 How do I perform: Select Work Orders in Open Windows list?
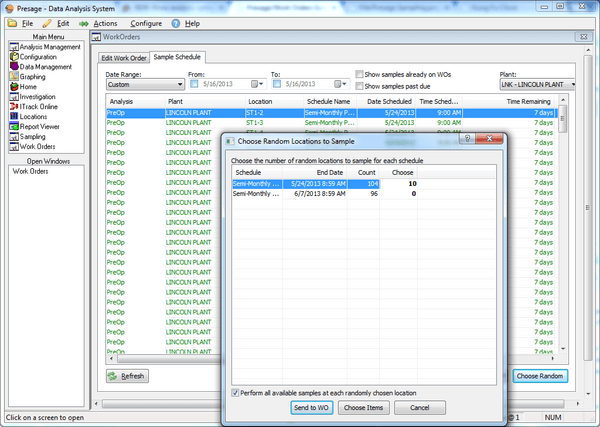point(30,171)
